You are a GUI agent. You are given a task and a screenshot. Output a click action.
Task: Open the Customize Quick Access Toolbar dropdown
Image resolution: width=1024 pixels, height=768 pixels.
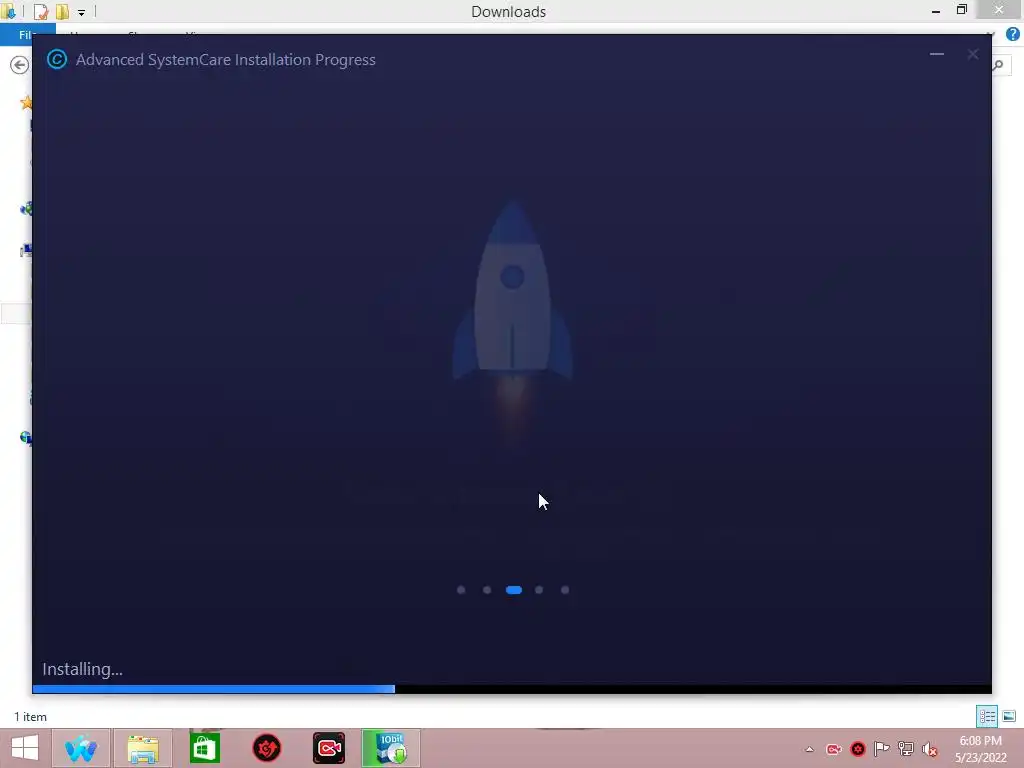pos(82,12)
